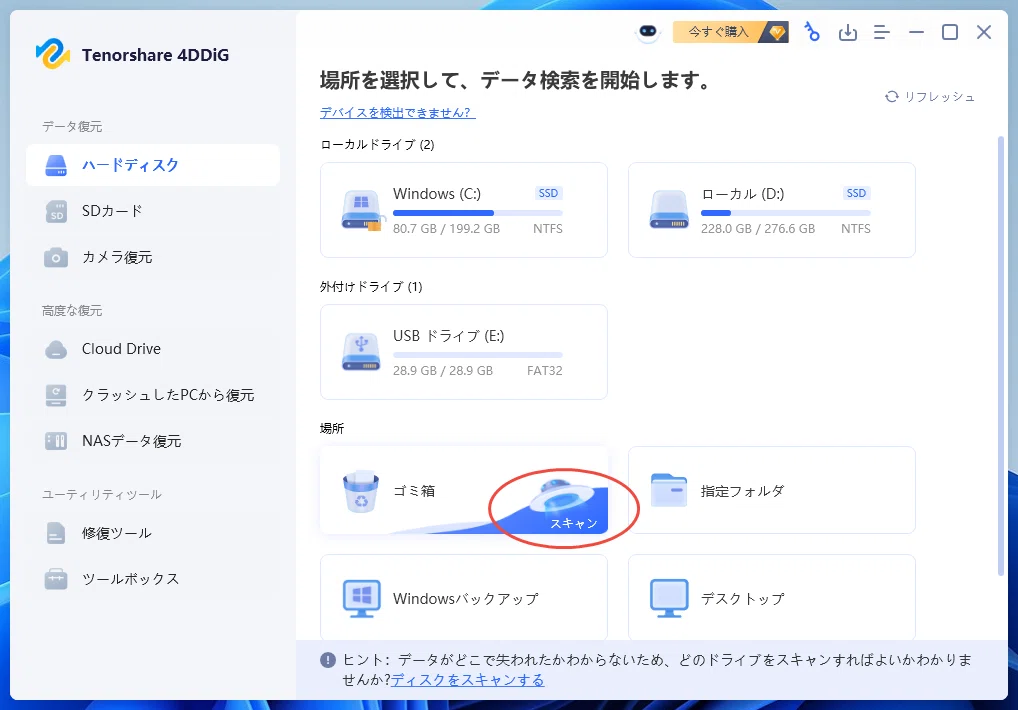Viewport: 1018px width, 710px height.
Task: Click the 28.9 GB / 28.9 GB text
Action: click(x=443, y=371)
